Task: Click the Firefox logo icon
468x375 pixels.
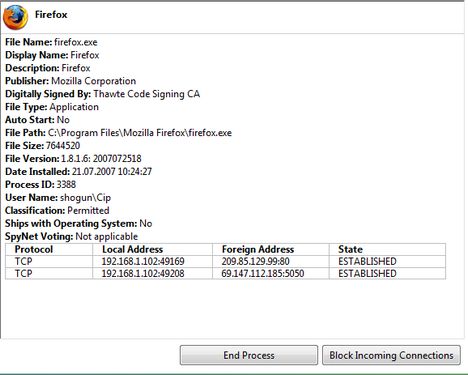Action: (15, 18)
